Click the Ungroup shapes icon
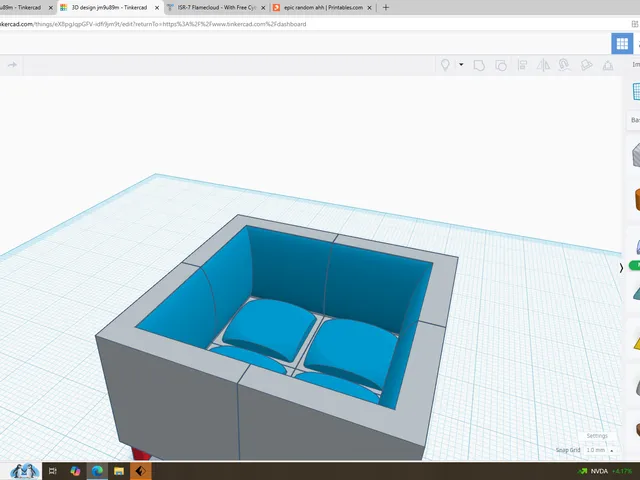Screen dimensions: 640x480 501,65
